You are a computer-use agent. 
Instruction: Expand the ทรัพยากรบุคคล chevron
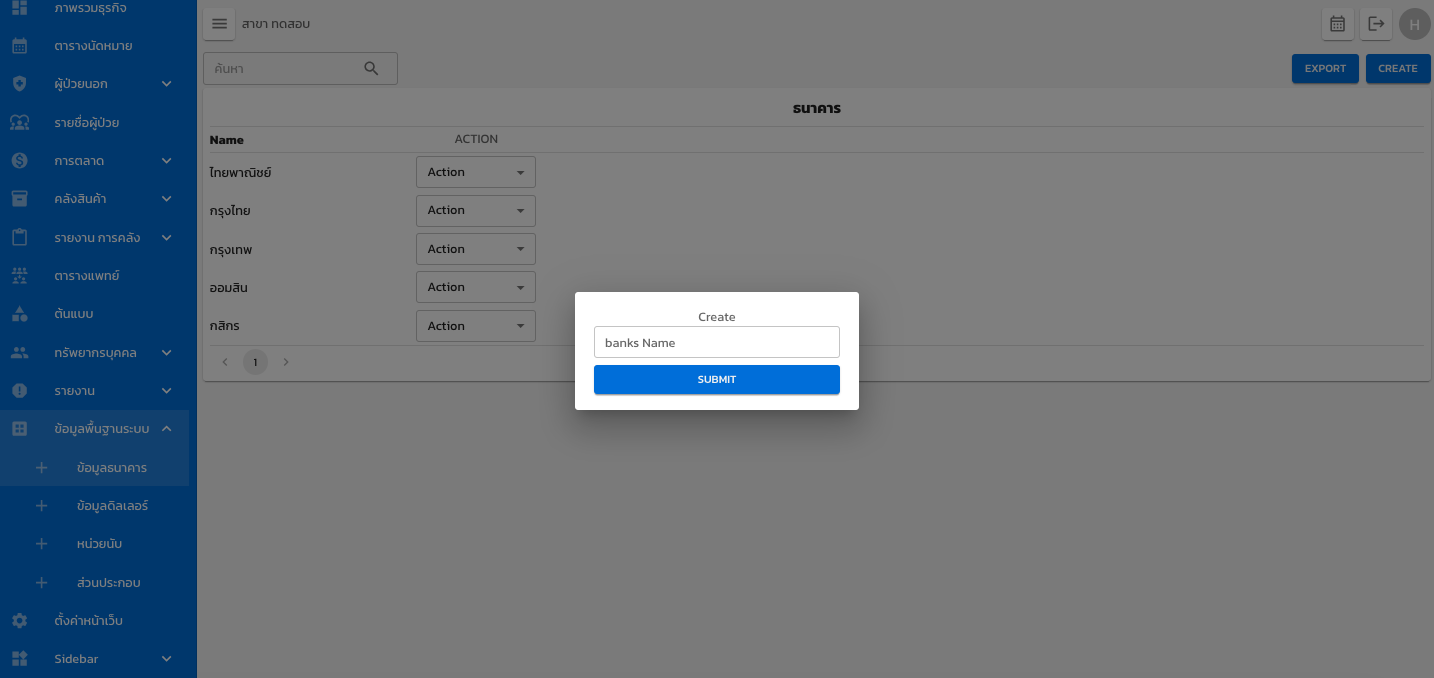tap(167, 353)
